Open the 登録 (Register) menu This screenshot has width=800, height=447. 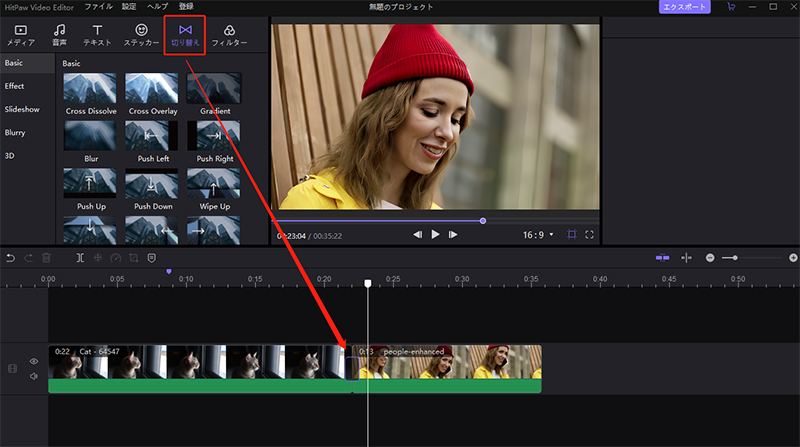(x=186, y=7)
